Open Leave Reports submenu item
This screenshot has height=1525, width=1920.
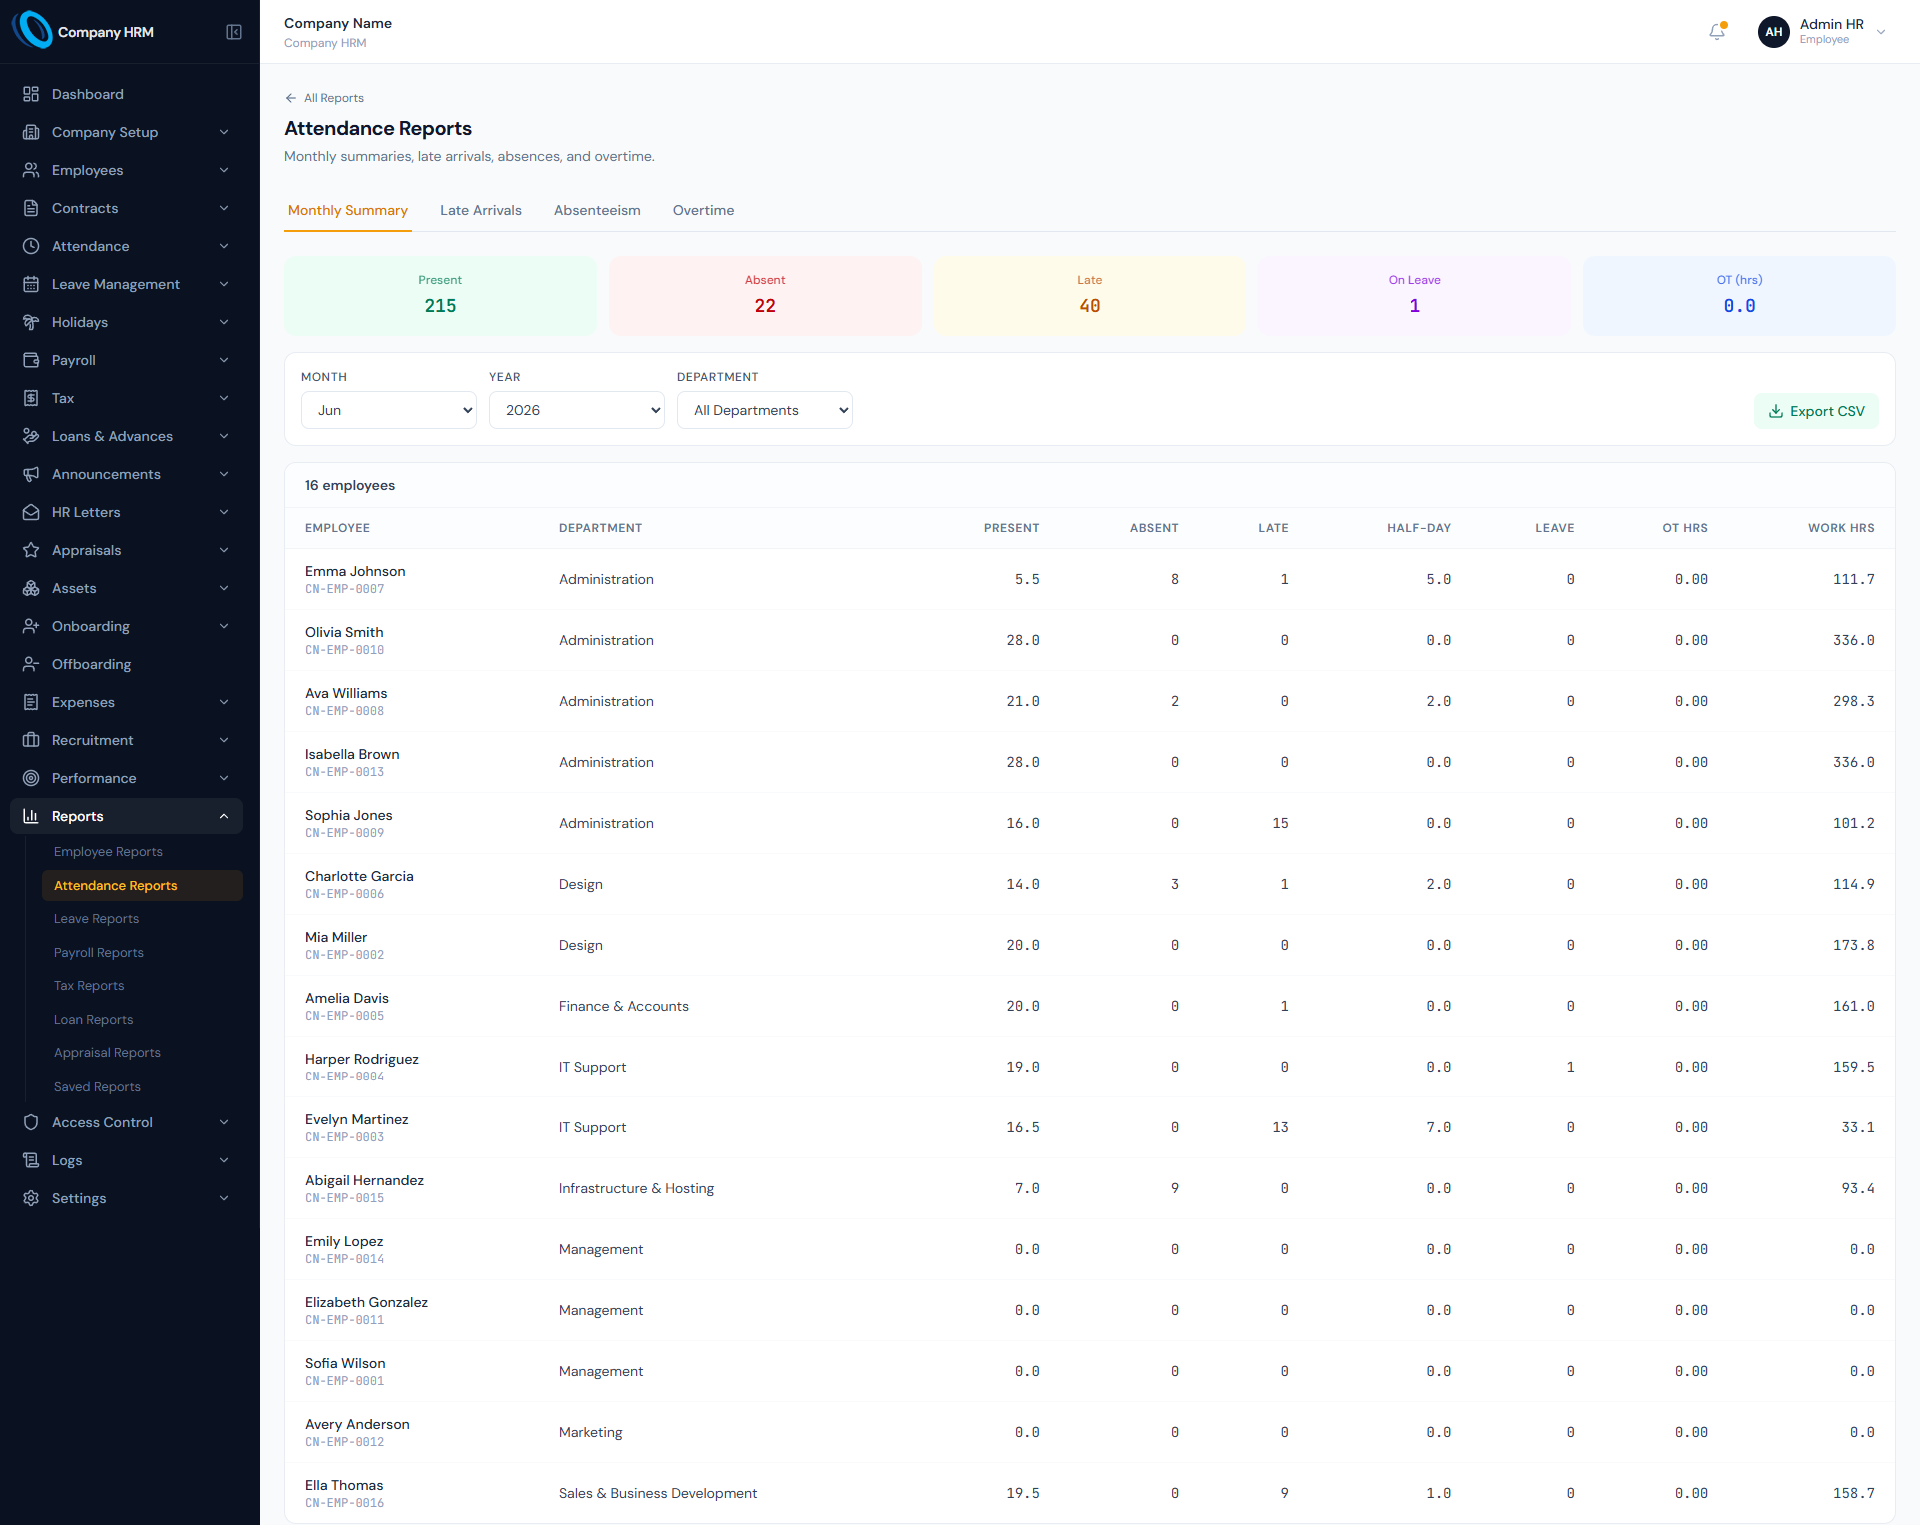tap(96, 919)
